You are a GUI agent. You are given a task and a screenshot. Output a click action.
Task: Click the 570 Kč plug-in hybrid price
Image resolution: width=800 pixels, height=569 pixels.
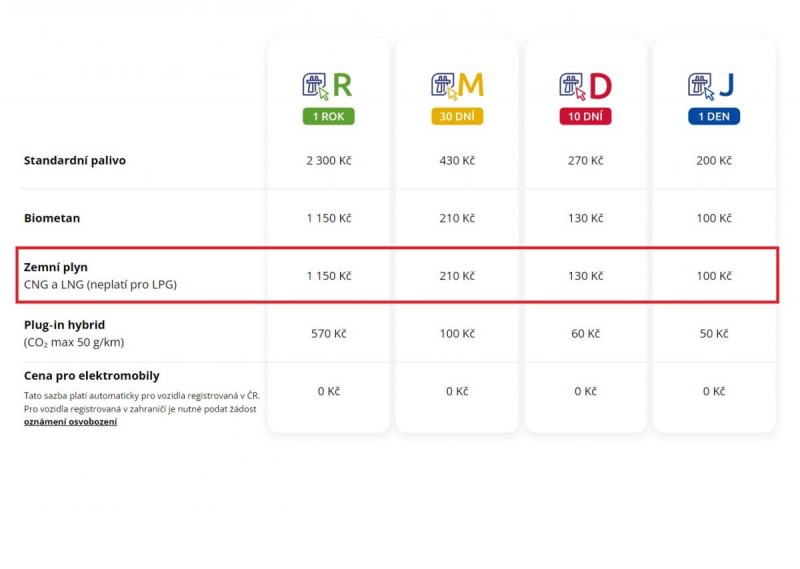[328, 334]
